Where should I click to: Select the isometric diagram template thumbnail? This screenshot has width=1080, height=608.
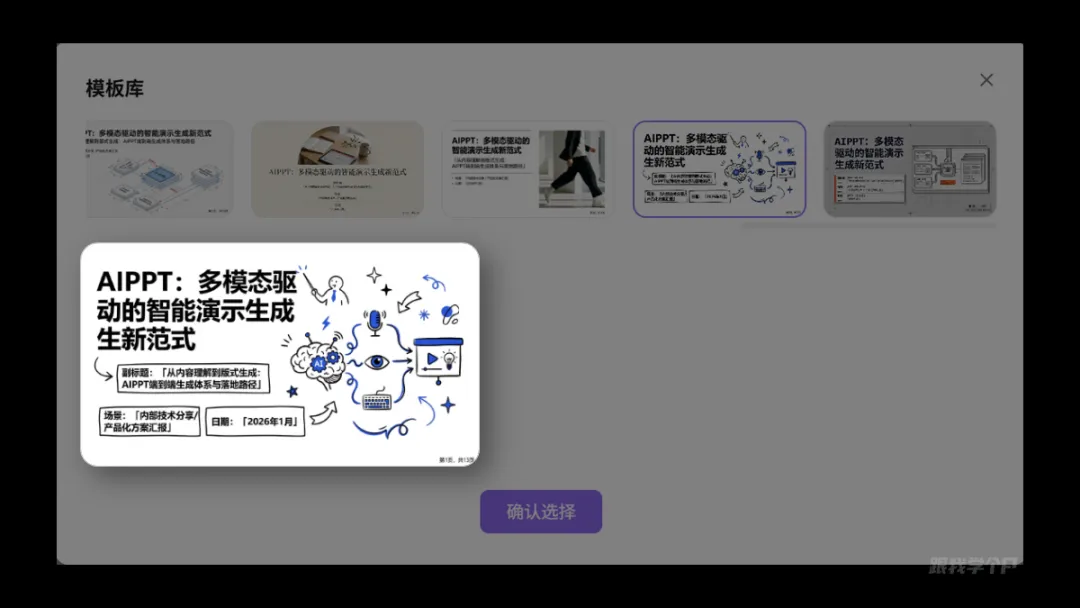click(160, 169)
